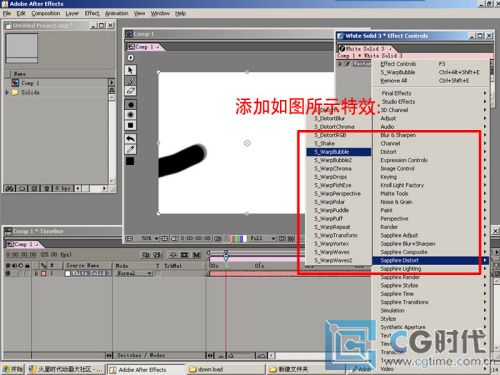Screen dimensions: 500x375
Task: Click the RGB channel color buttons
Action: (239, 238)
